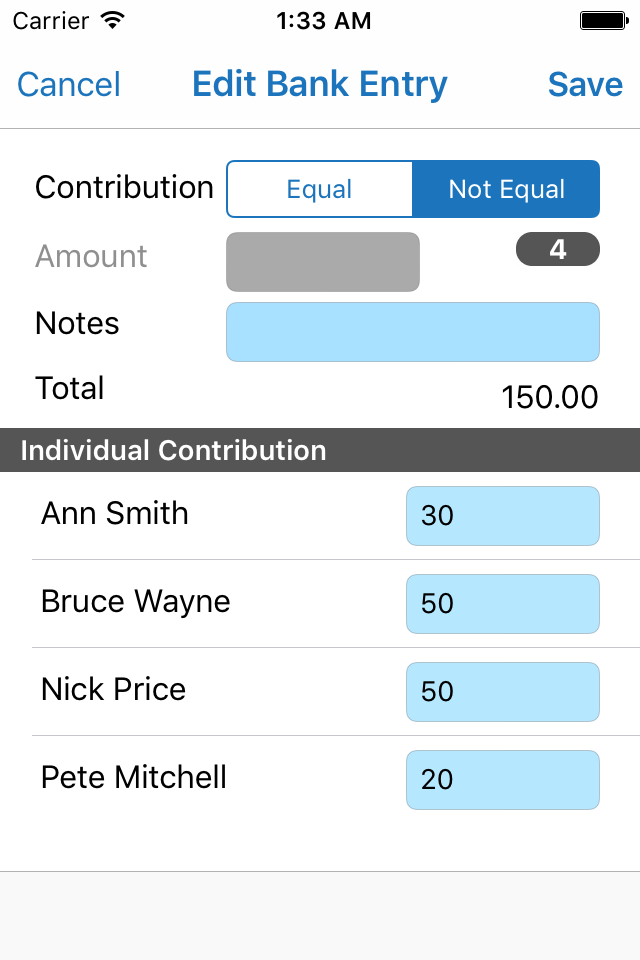Tap the battery indicator icon
Viewport: 640px width, 960px height.
604,21
